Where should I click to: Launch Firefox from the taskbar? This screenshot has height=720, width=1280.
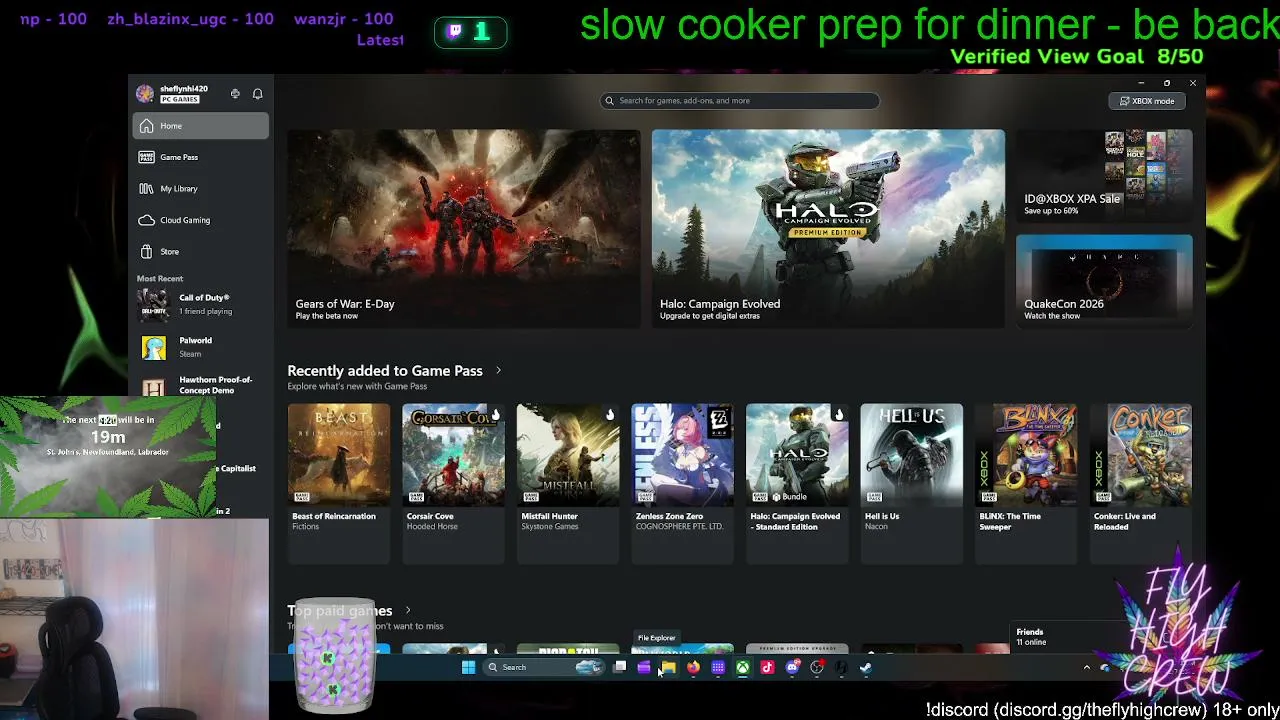click(x=693, y=668)
